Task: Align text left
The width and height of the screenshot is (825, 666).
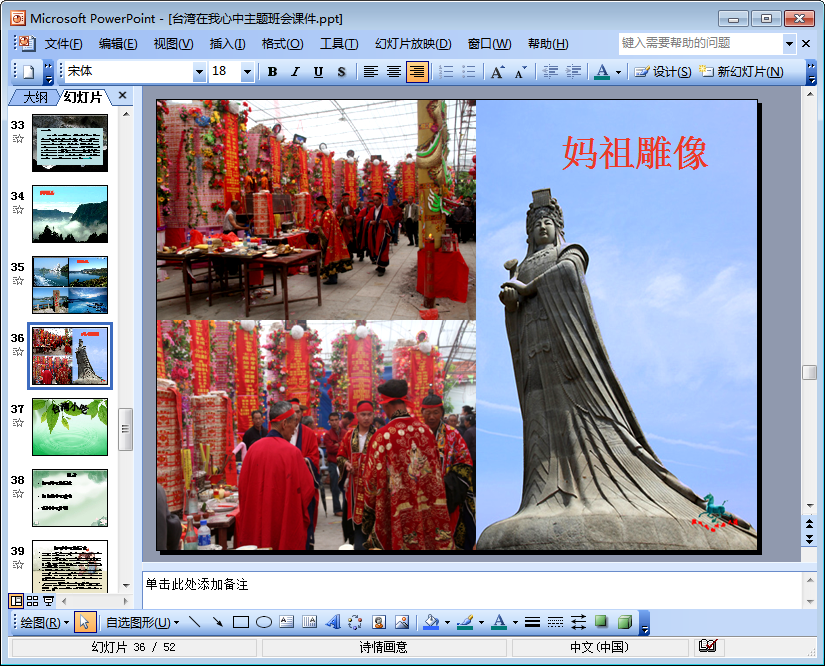Action: [x=370, y=72]
